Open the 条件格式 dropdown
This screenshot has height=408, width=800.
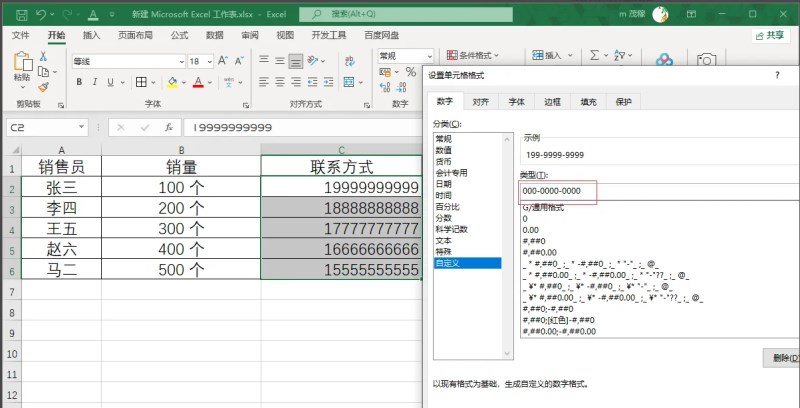[473, 55]
